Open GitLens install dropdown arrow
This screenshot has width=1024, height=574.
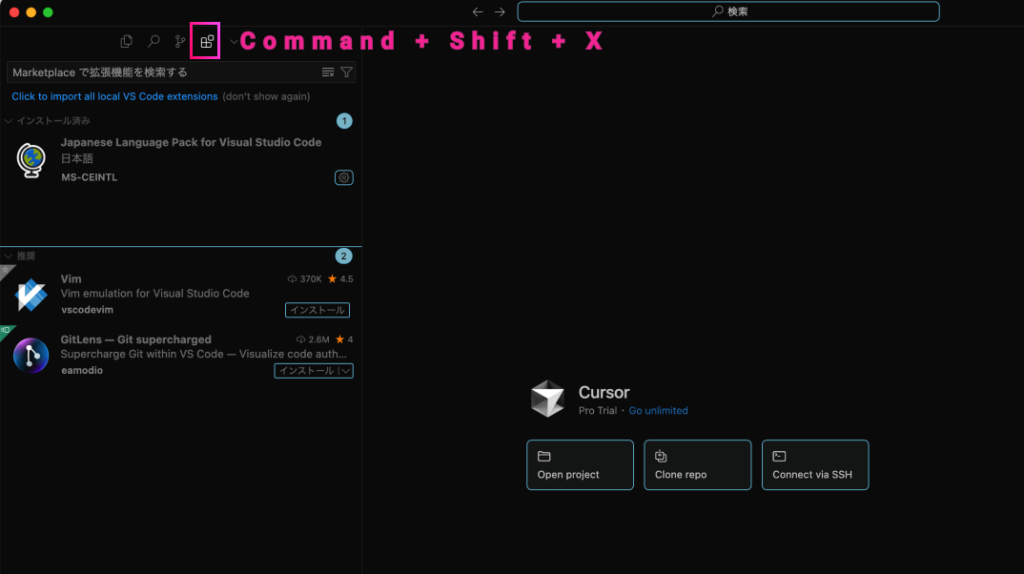[345, 371]
